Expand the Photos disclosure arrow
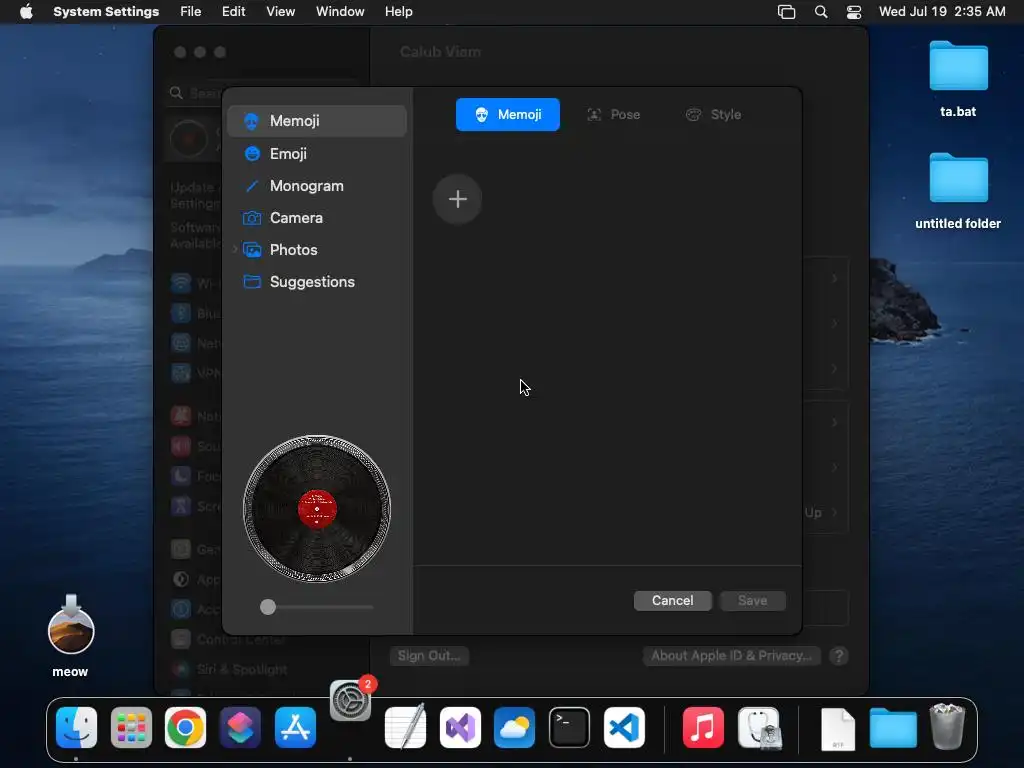 235,249
